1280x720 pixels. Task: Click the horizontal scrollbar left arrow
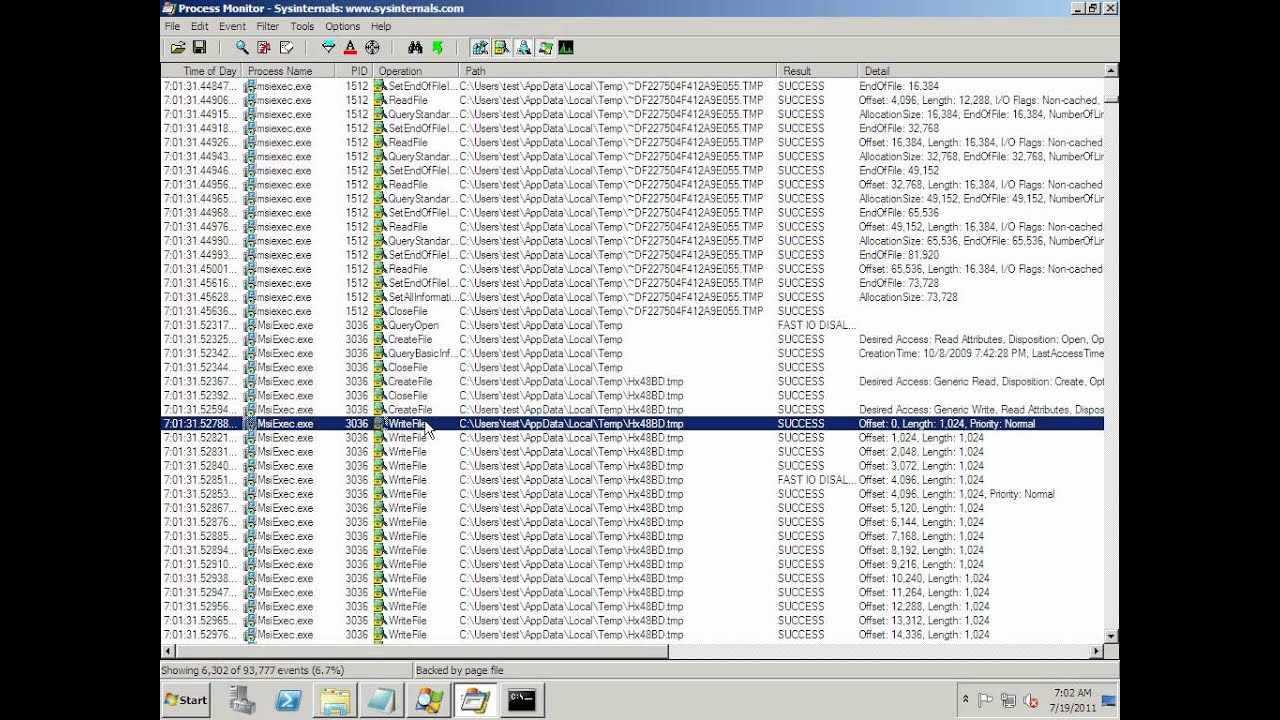tap(168, 651)
